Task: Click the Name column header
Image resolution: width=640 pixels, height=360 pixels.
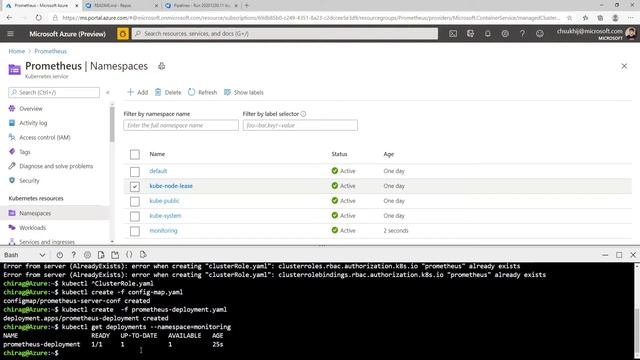Action: click(x=157, y=154)
